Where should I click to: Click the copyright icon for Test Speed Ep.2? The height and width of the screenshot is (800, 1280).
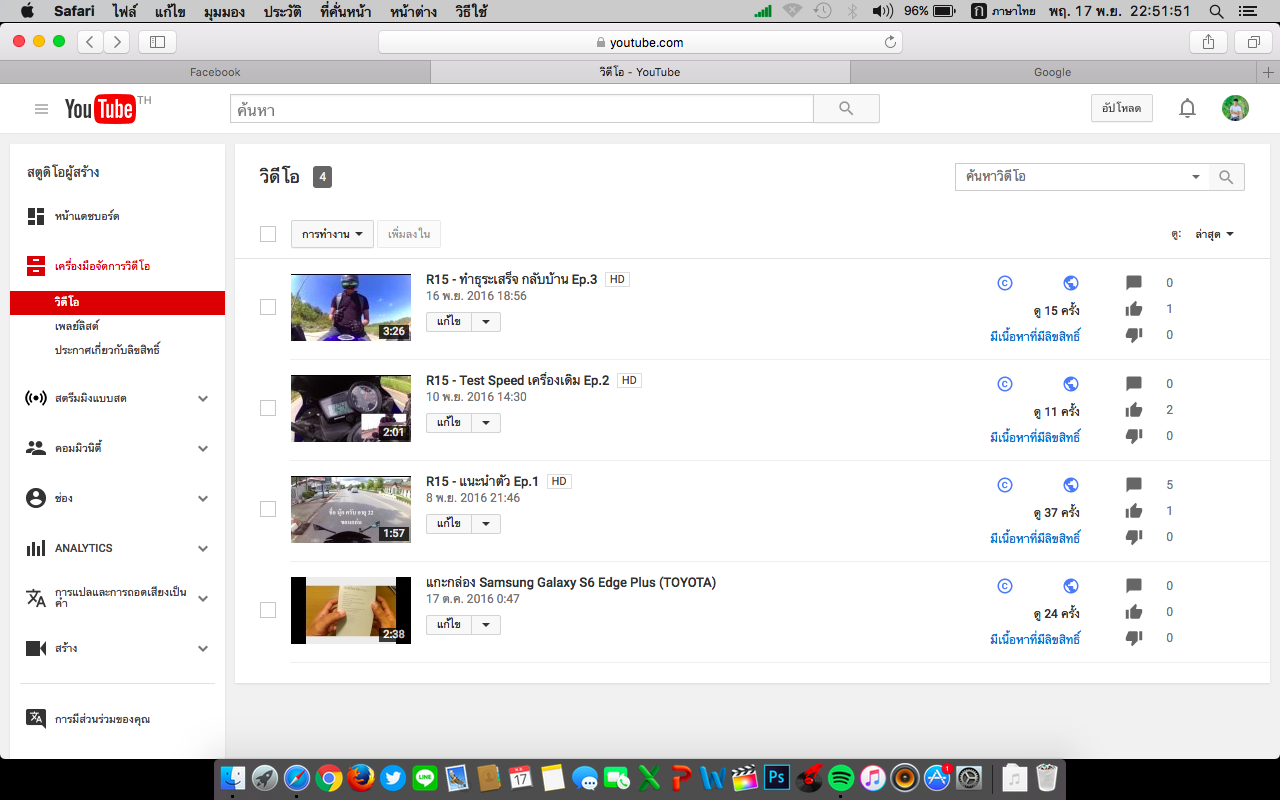coord(1005,384)
